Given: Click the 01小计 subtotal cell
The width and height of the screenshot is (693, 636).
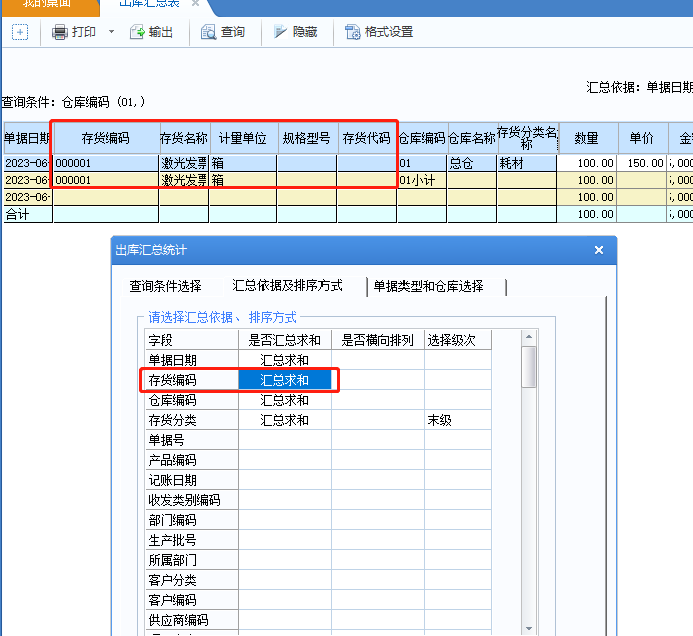Looking at the screenshot, I should pyautogui.click(x=422, y=180).
